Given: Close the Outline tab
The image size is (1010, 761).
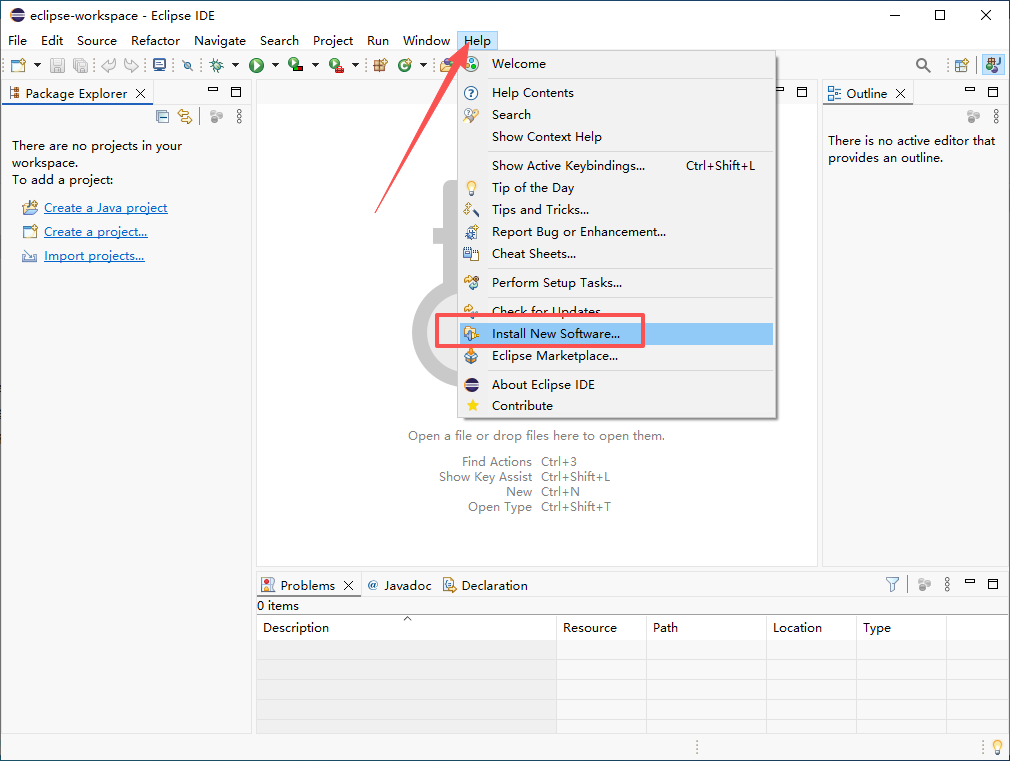Looking at the screenshot, I should pos(900,93).
